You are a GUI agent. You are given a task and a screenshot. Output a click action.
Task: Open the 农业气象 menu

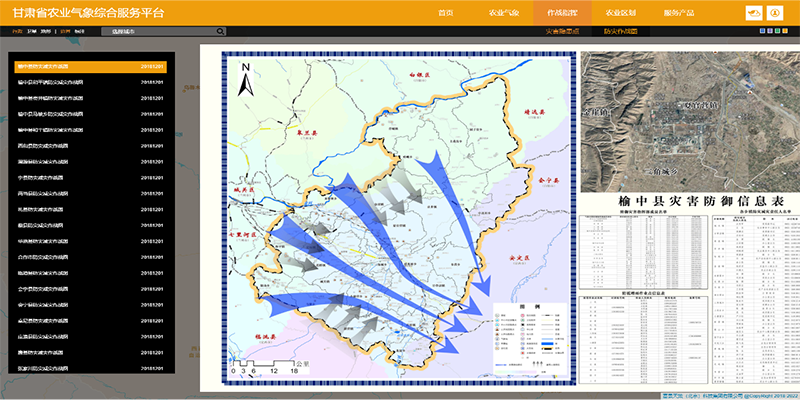click(504, 13)
